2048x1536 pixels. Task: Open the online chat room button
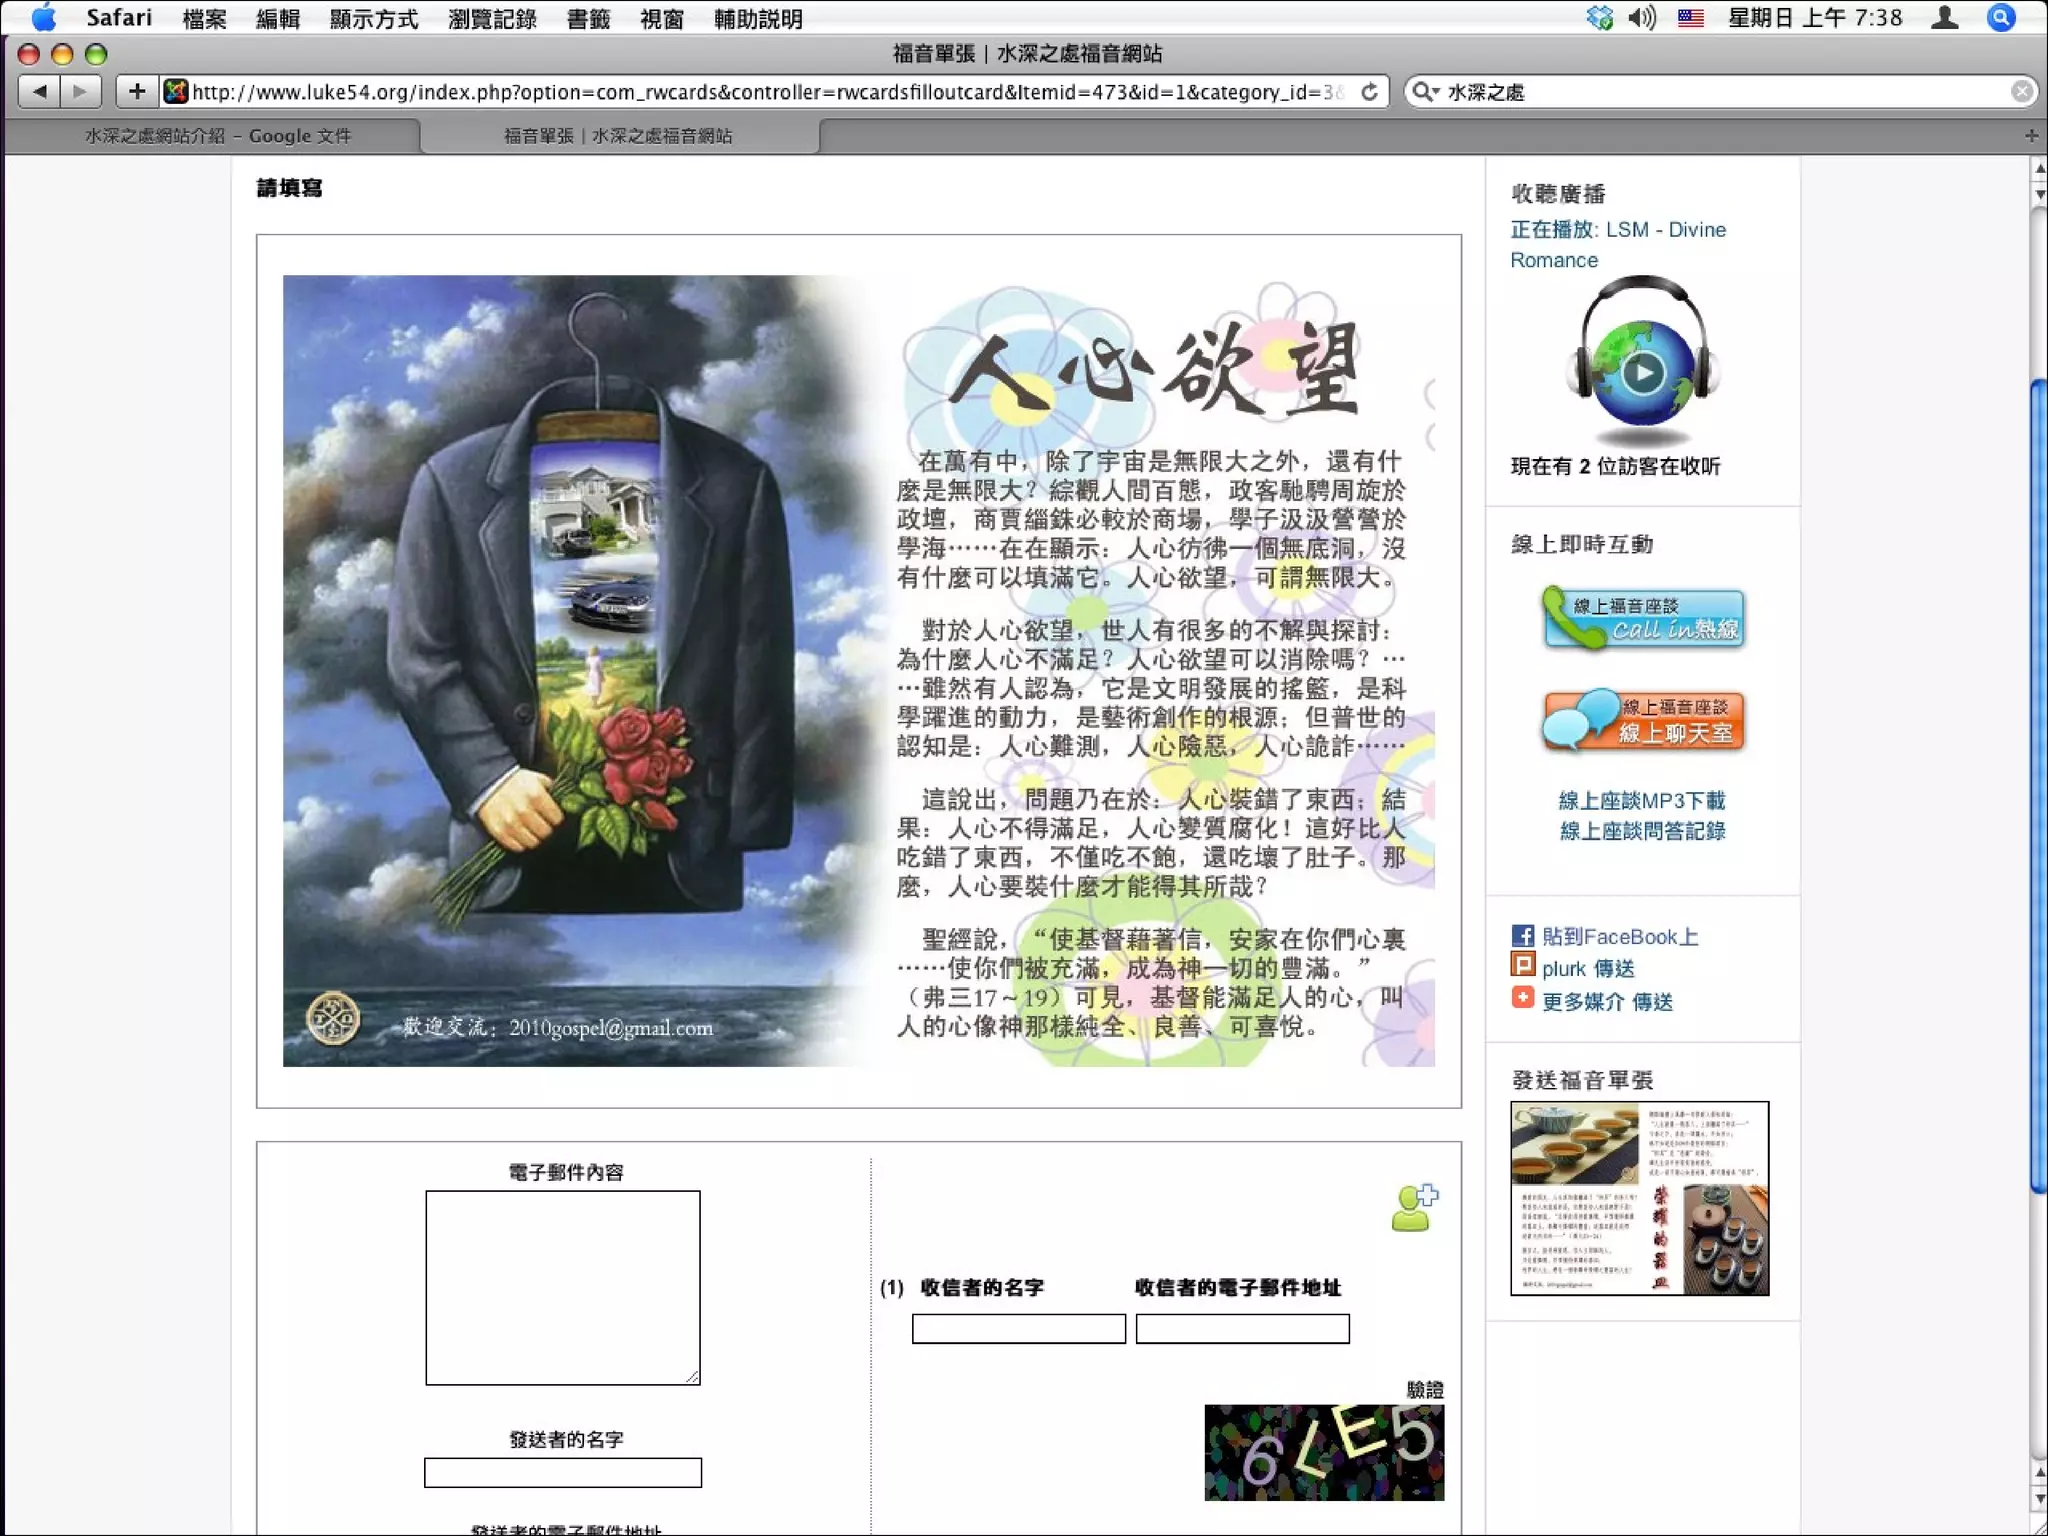[1643, 721]
